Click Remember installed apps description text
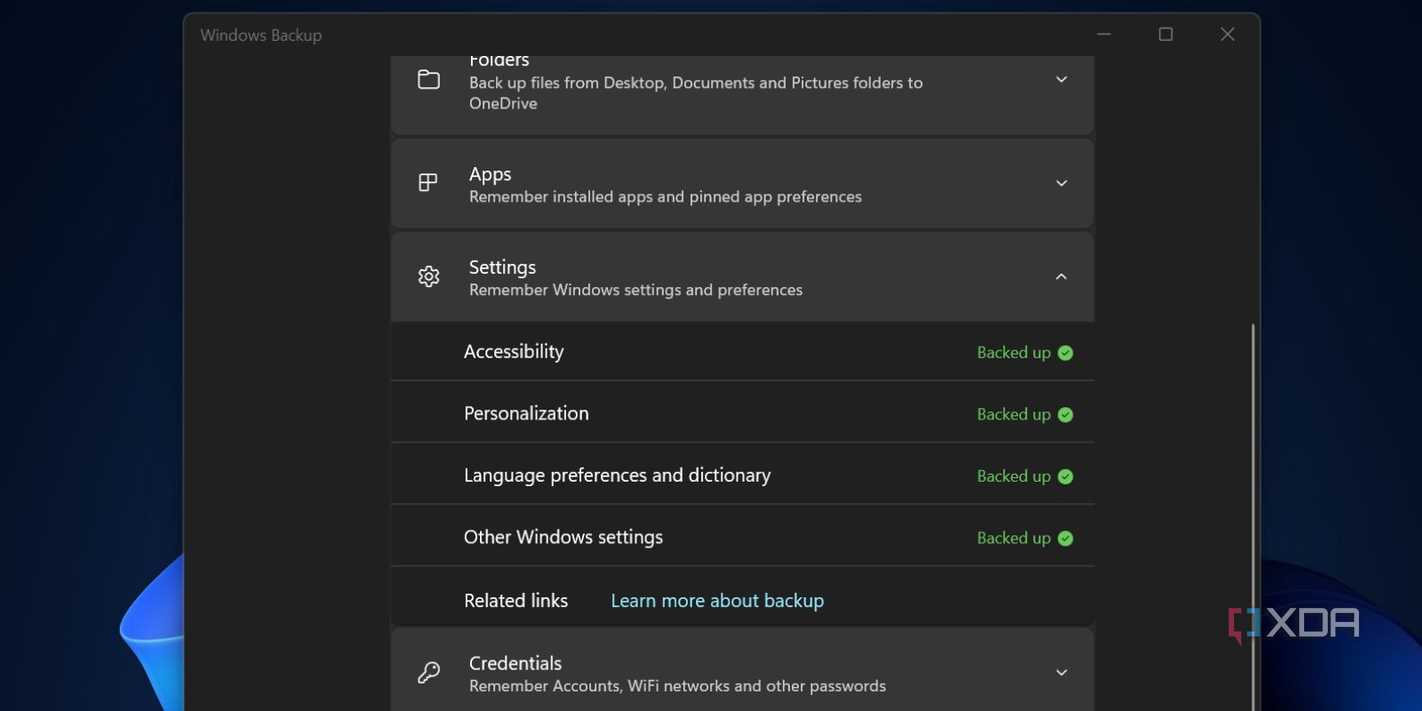The image size is (1422, 711). click(665, 197)
